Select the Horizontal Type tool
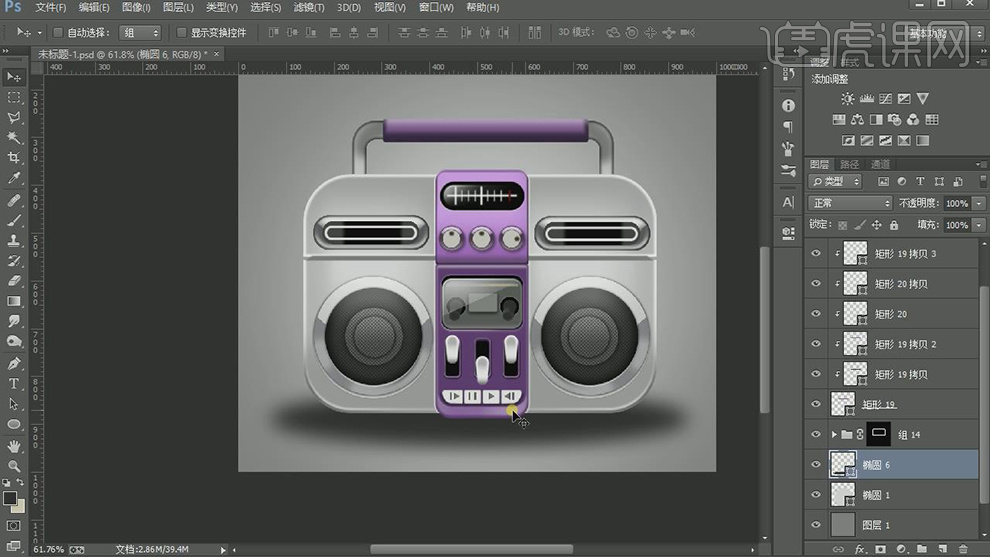 14,384
